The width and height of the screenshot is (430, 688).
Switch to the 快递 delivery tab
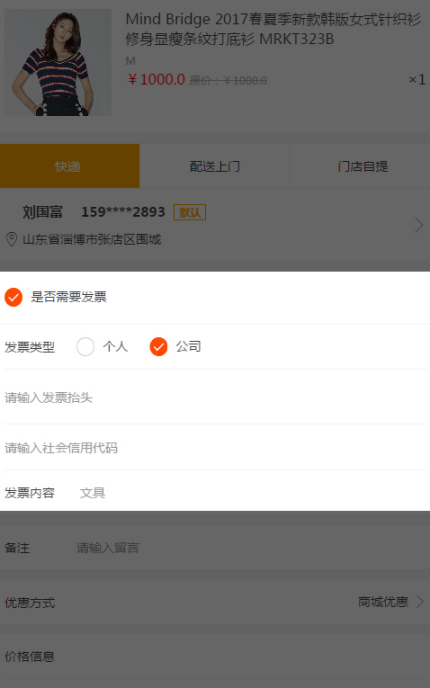point(70,166)
